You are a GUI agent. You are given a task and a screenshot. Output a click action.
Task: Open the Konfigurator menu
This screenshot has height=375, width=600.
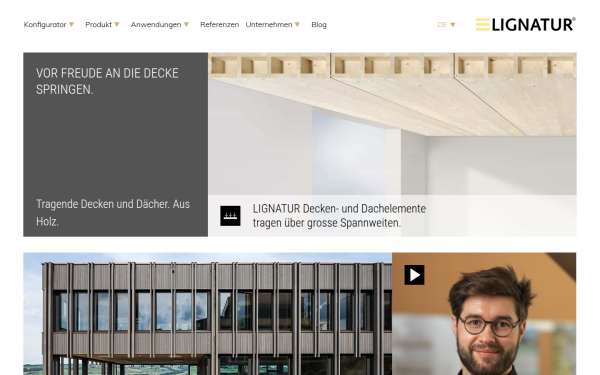click(x=45, y=24)
